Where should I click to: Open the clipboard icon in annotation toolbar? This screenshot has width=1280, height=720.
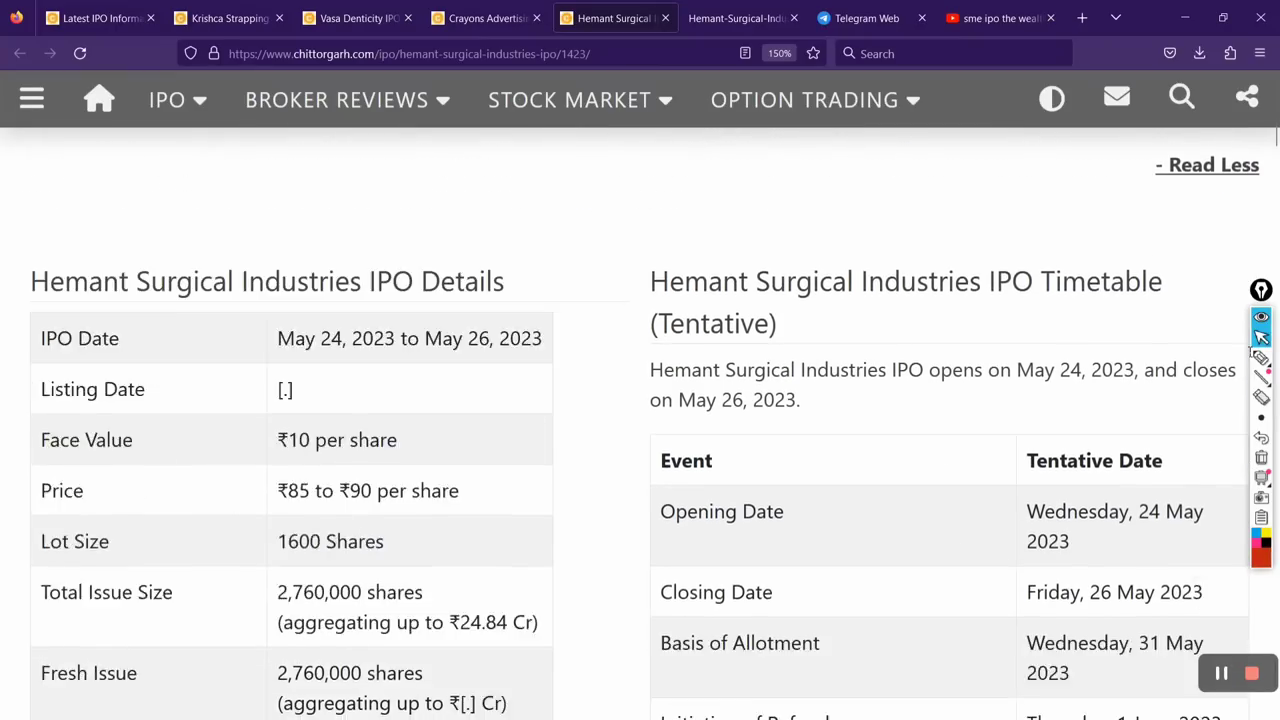pos(1261,518)
